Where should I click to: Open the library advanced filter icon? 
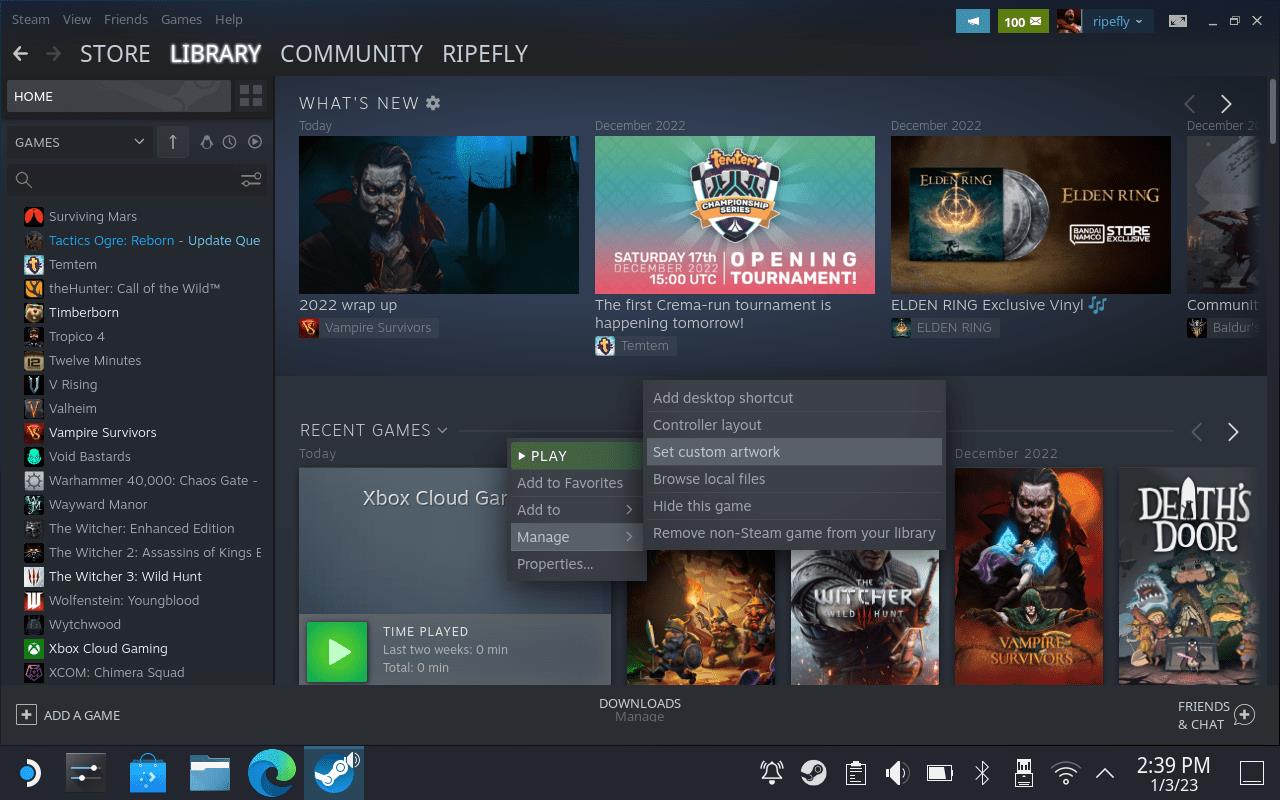tap(251, 180)
